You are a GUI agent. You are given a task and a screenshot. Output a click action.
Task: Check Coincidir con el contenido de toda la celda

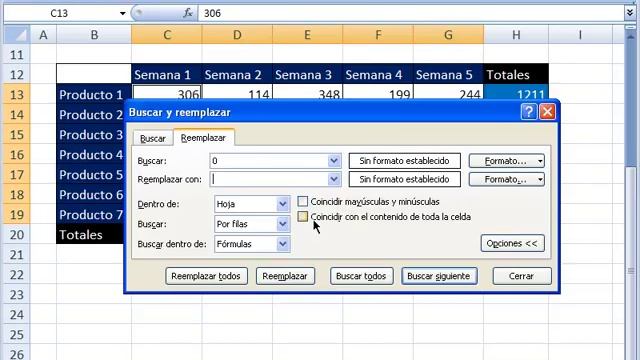tap(302, 216)
